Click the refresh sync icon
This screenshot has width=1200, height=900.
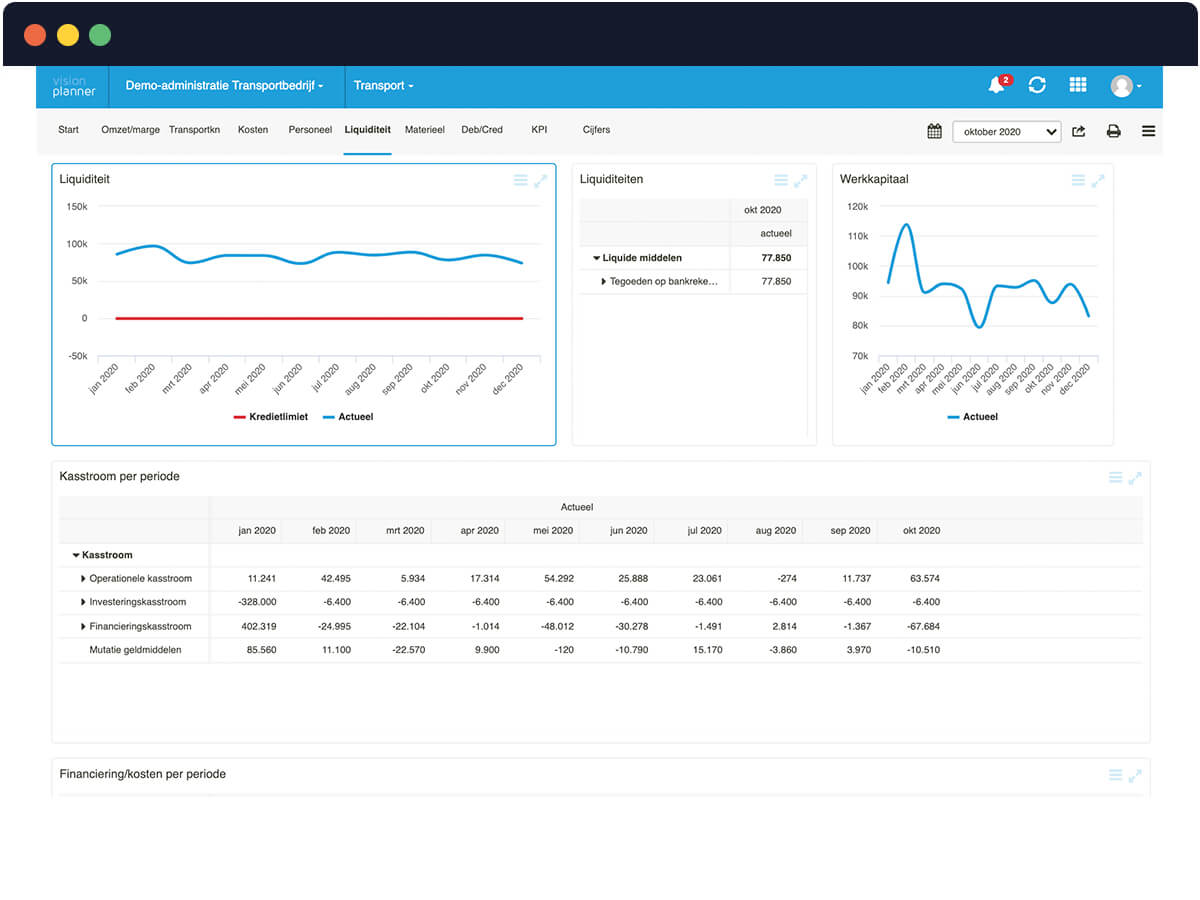[x=1037, y=85]
